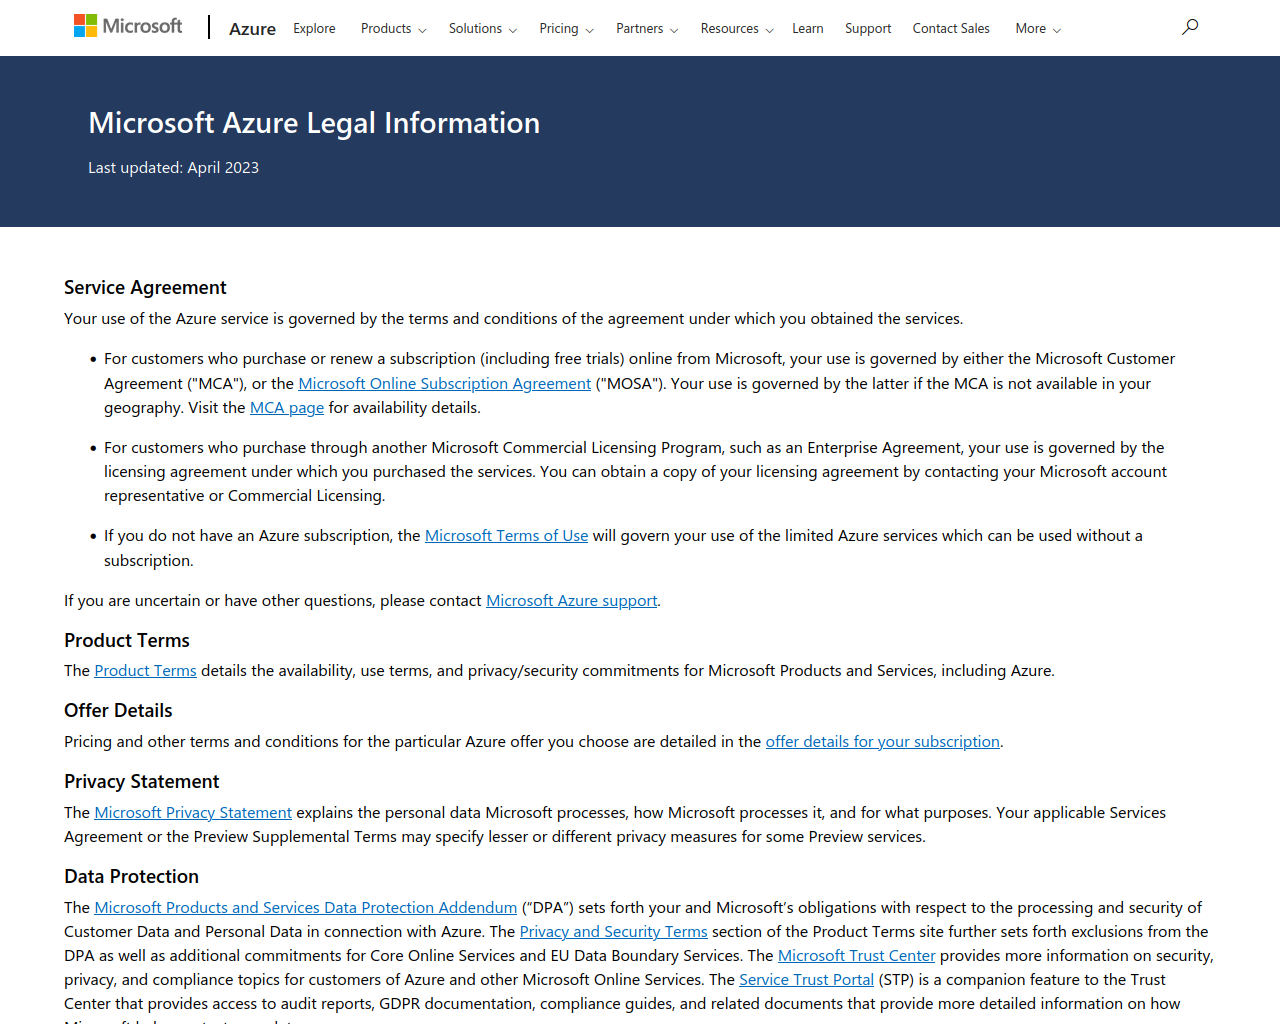Viewport: 1280px width, 1024px height.
Task: Click the Product Terms heading
Action: click(x=127, y=640)
